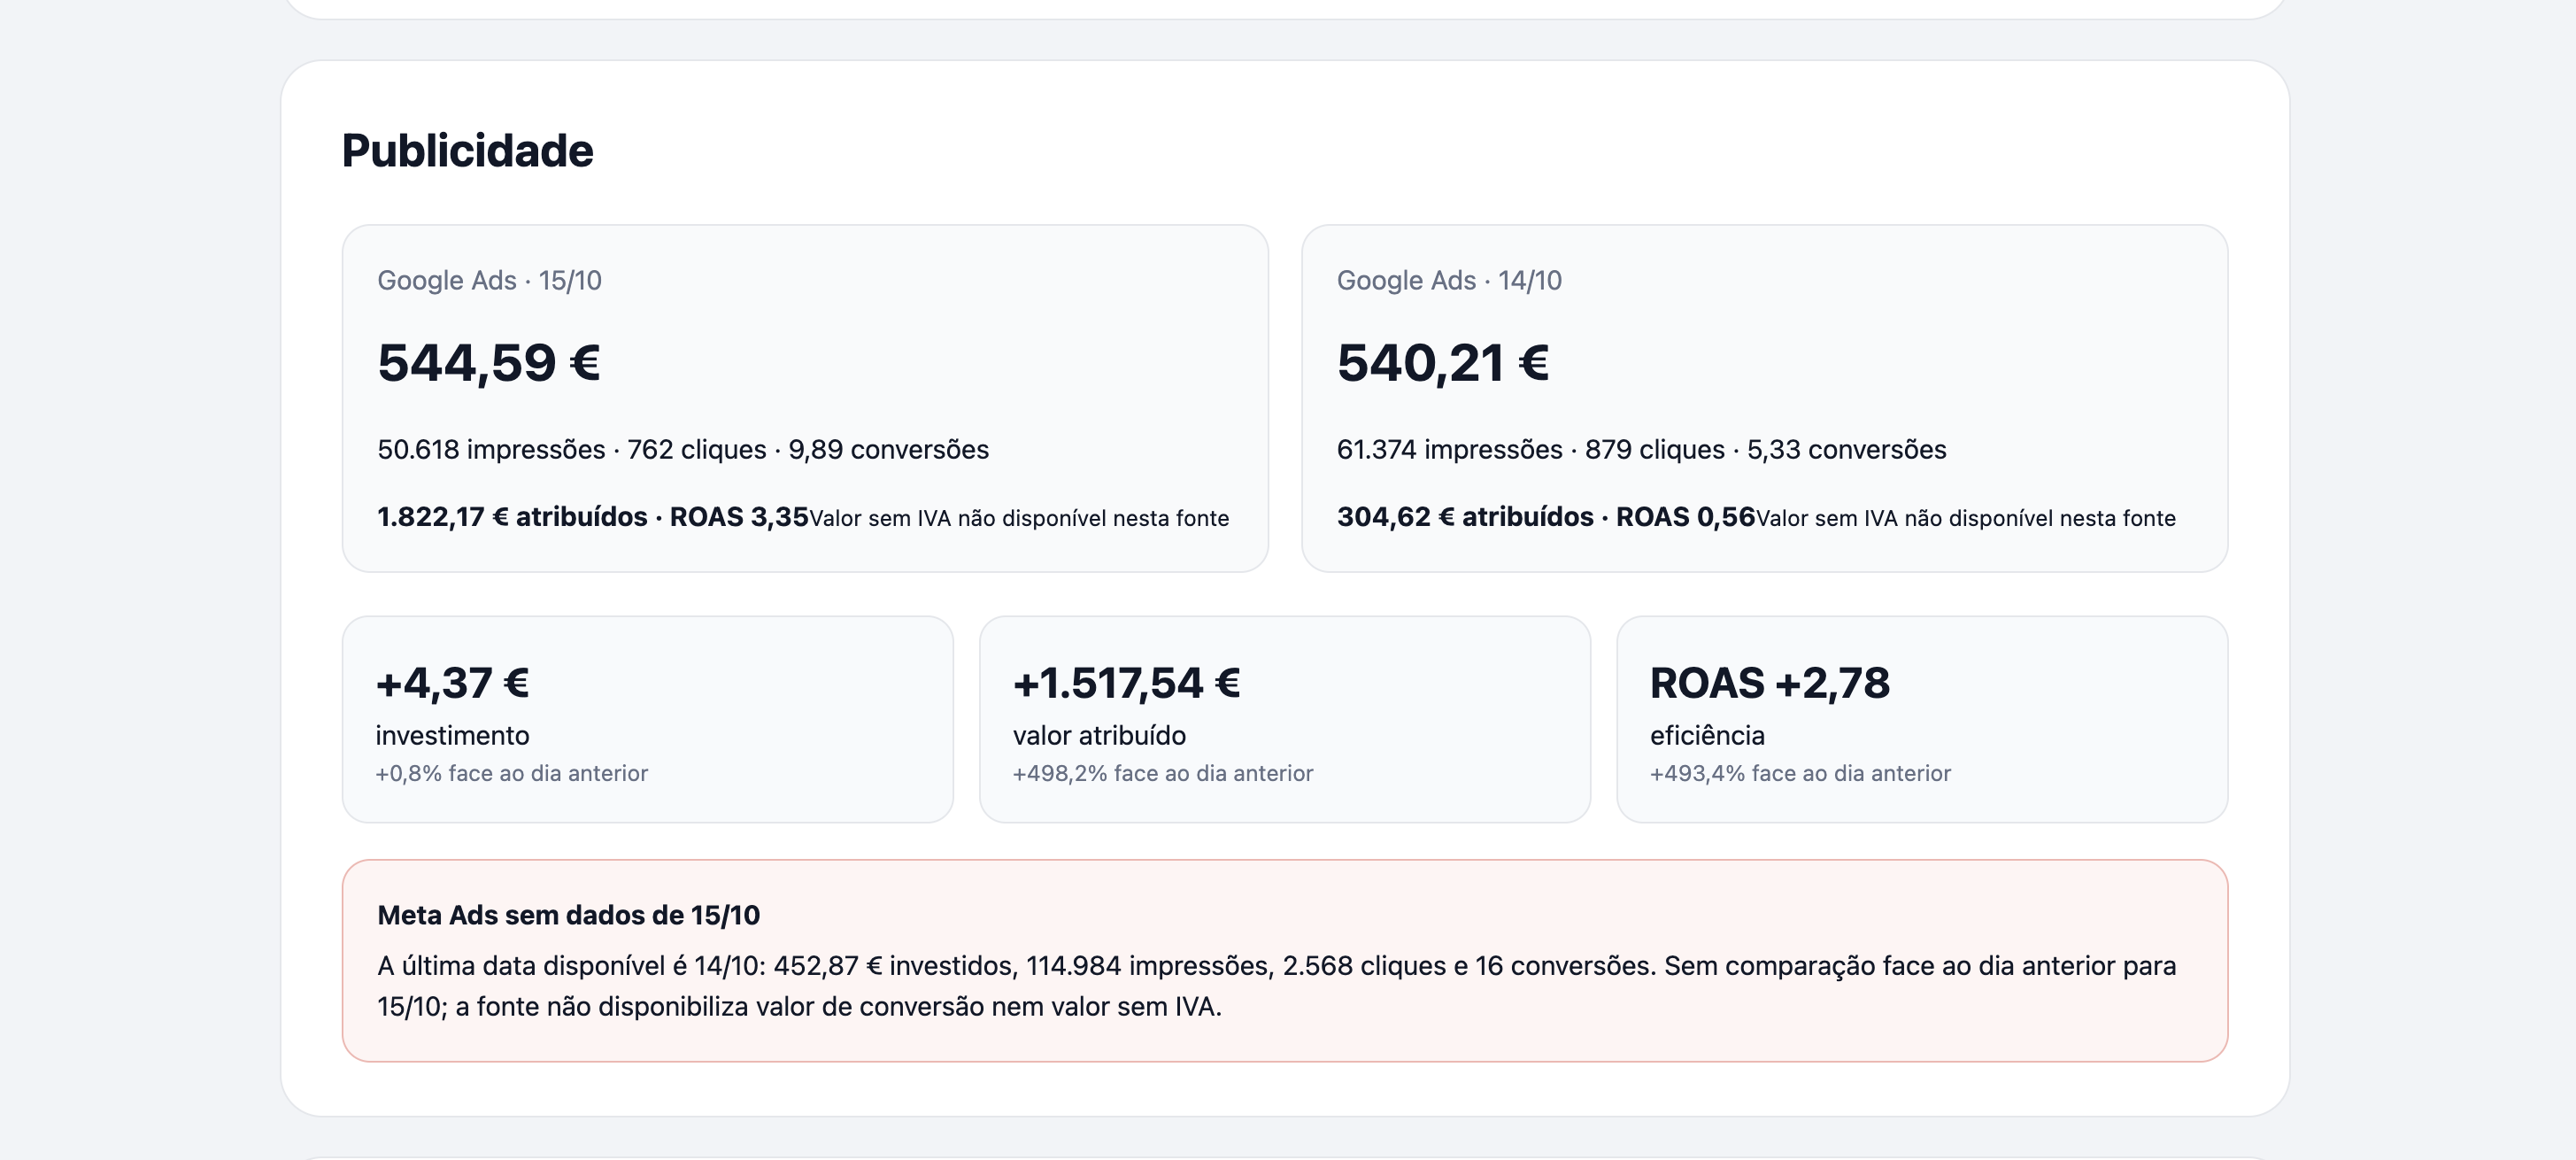This screenshot has width=2576, height=1160.
Task: Click the +498,2% face ao dia anterior text
Action: (x=1163, y=773)
